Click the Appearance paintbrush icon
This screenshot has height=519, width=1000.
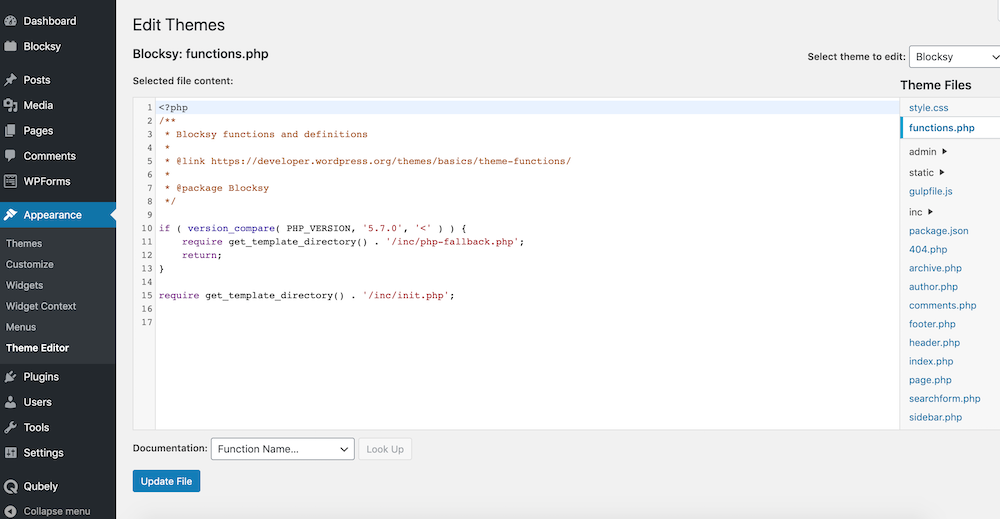click(x=10, y=215)
